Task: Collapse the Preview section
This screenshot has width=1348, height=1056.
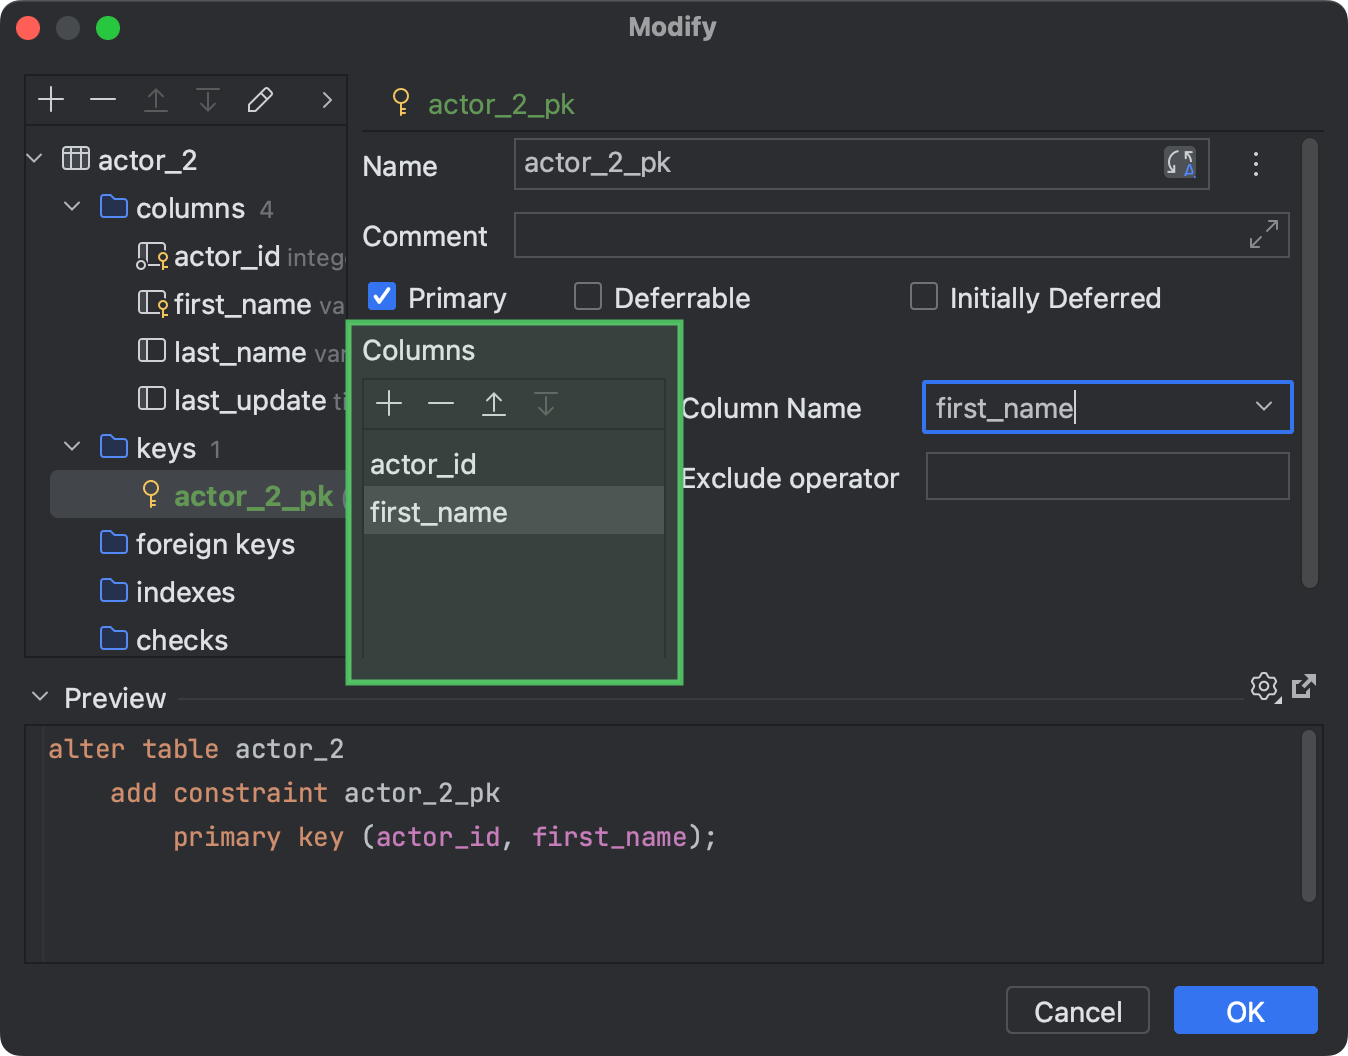Action: tap(40, 695)
